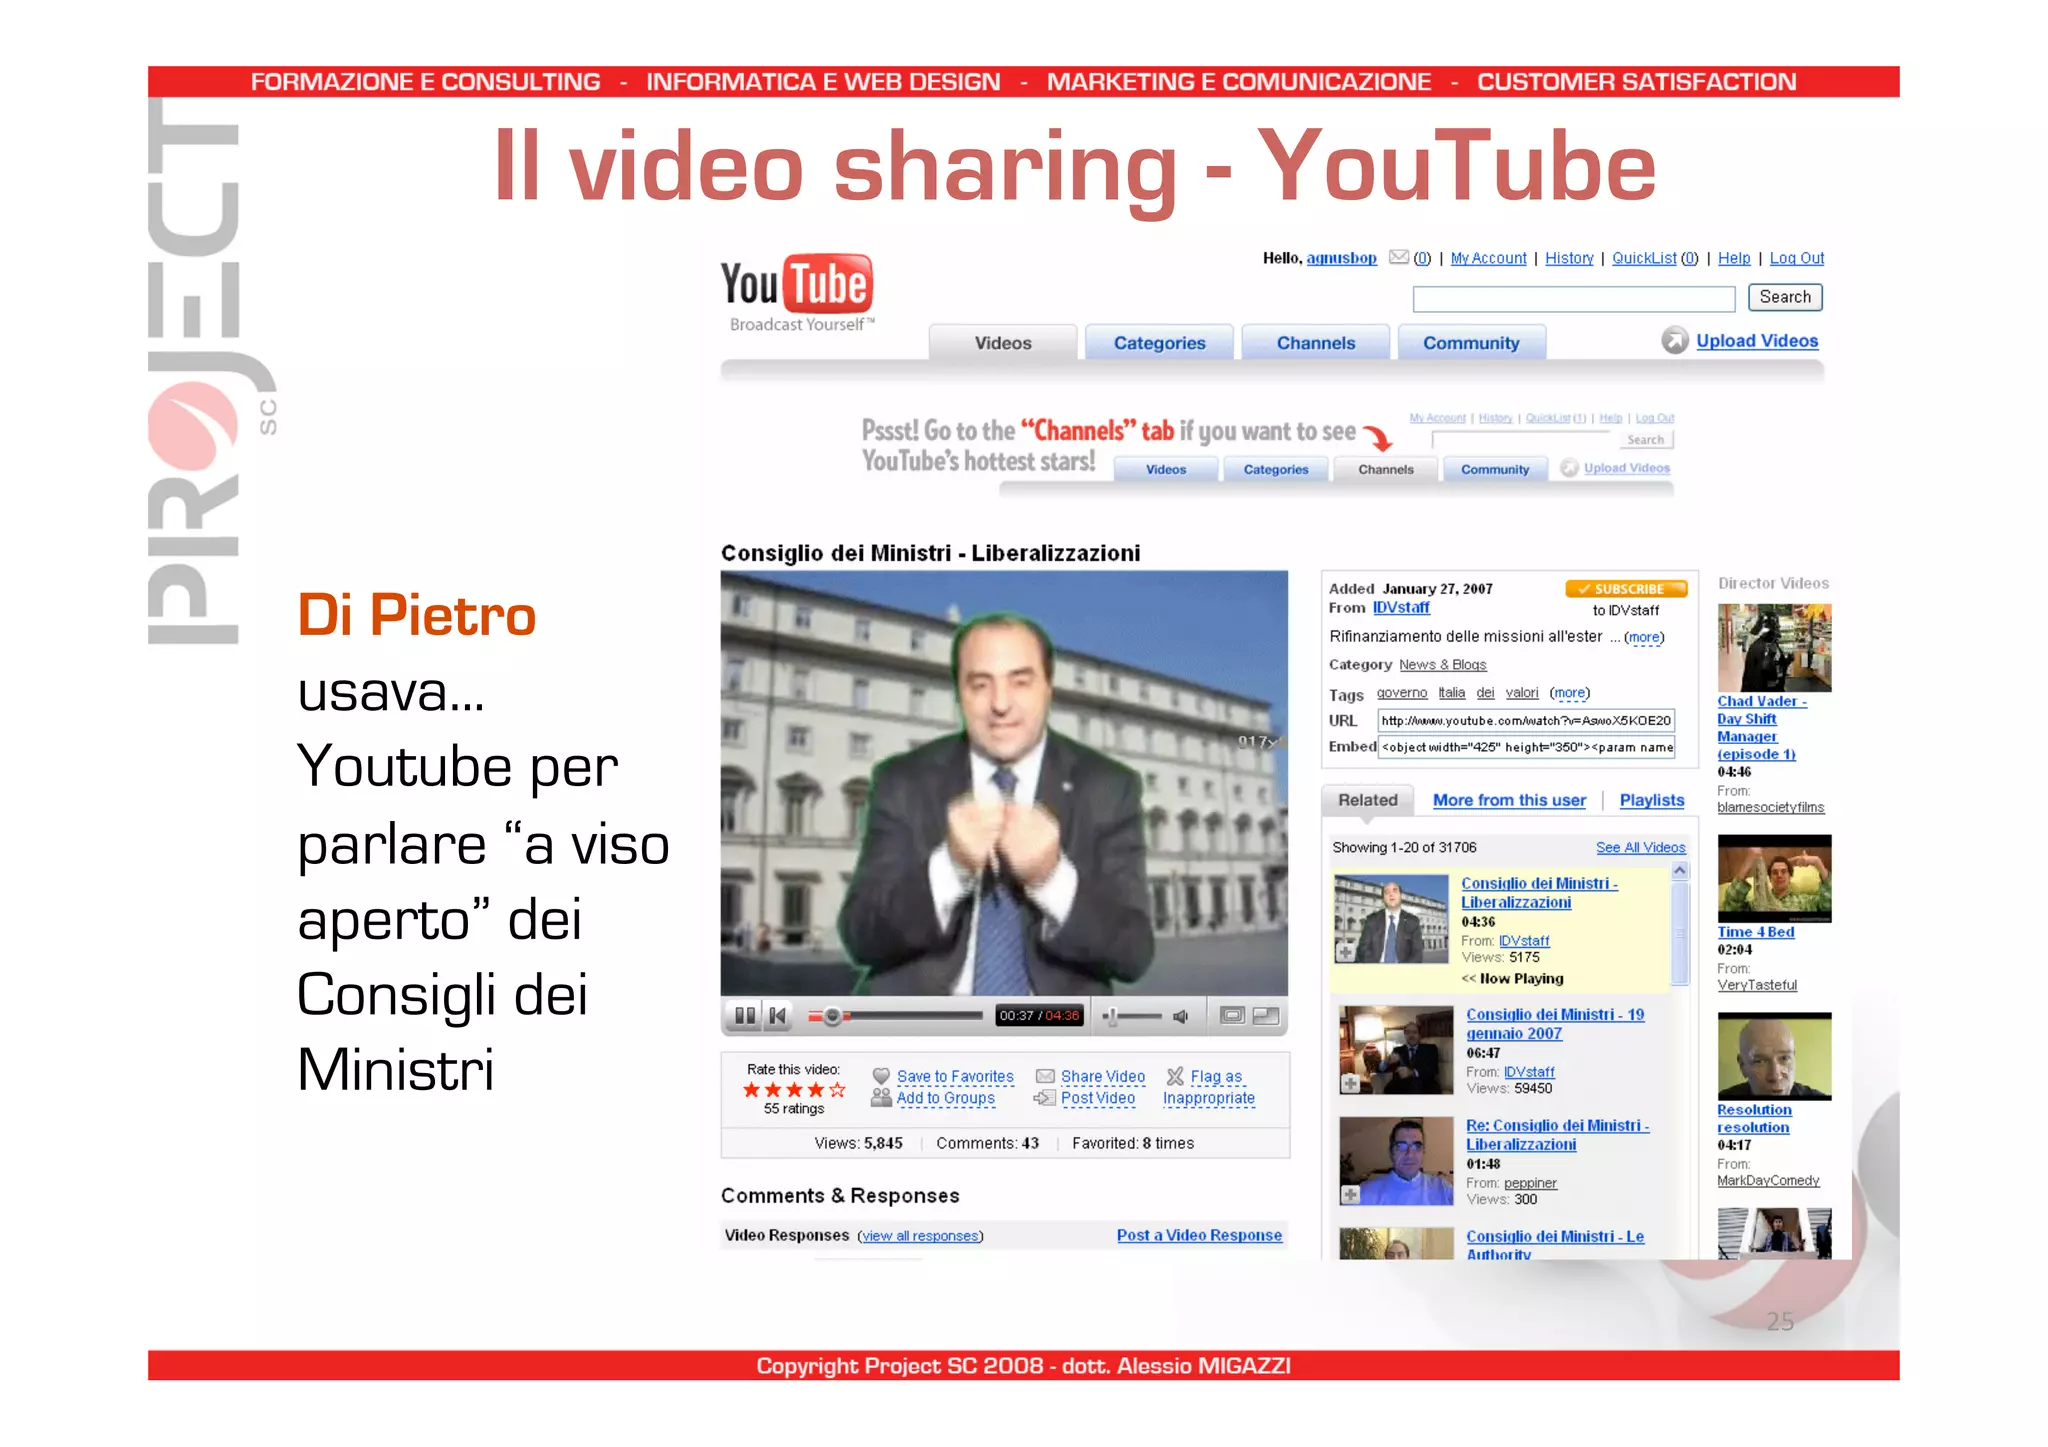Image resolution: width=2048 pixels, height=1447 pixels.
Task: Open Consiglio dei Ministri - 19 gennaio 2007
Action: (1555, 1023)
